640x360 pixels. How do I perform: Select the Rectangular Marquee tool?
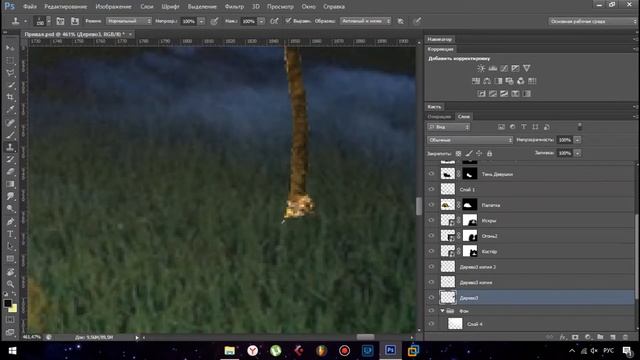tap(10, 60)
